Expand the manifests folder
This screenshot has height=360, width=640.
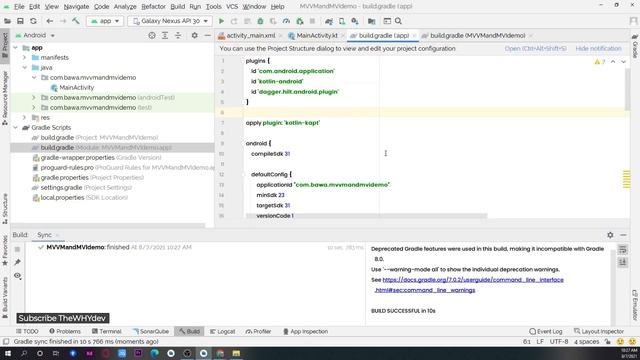[24, 58]
